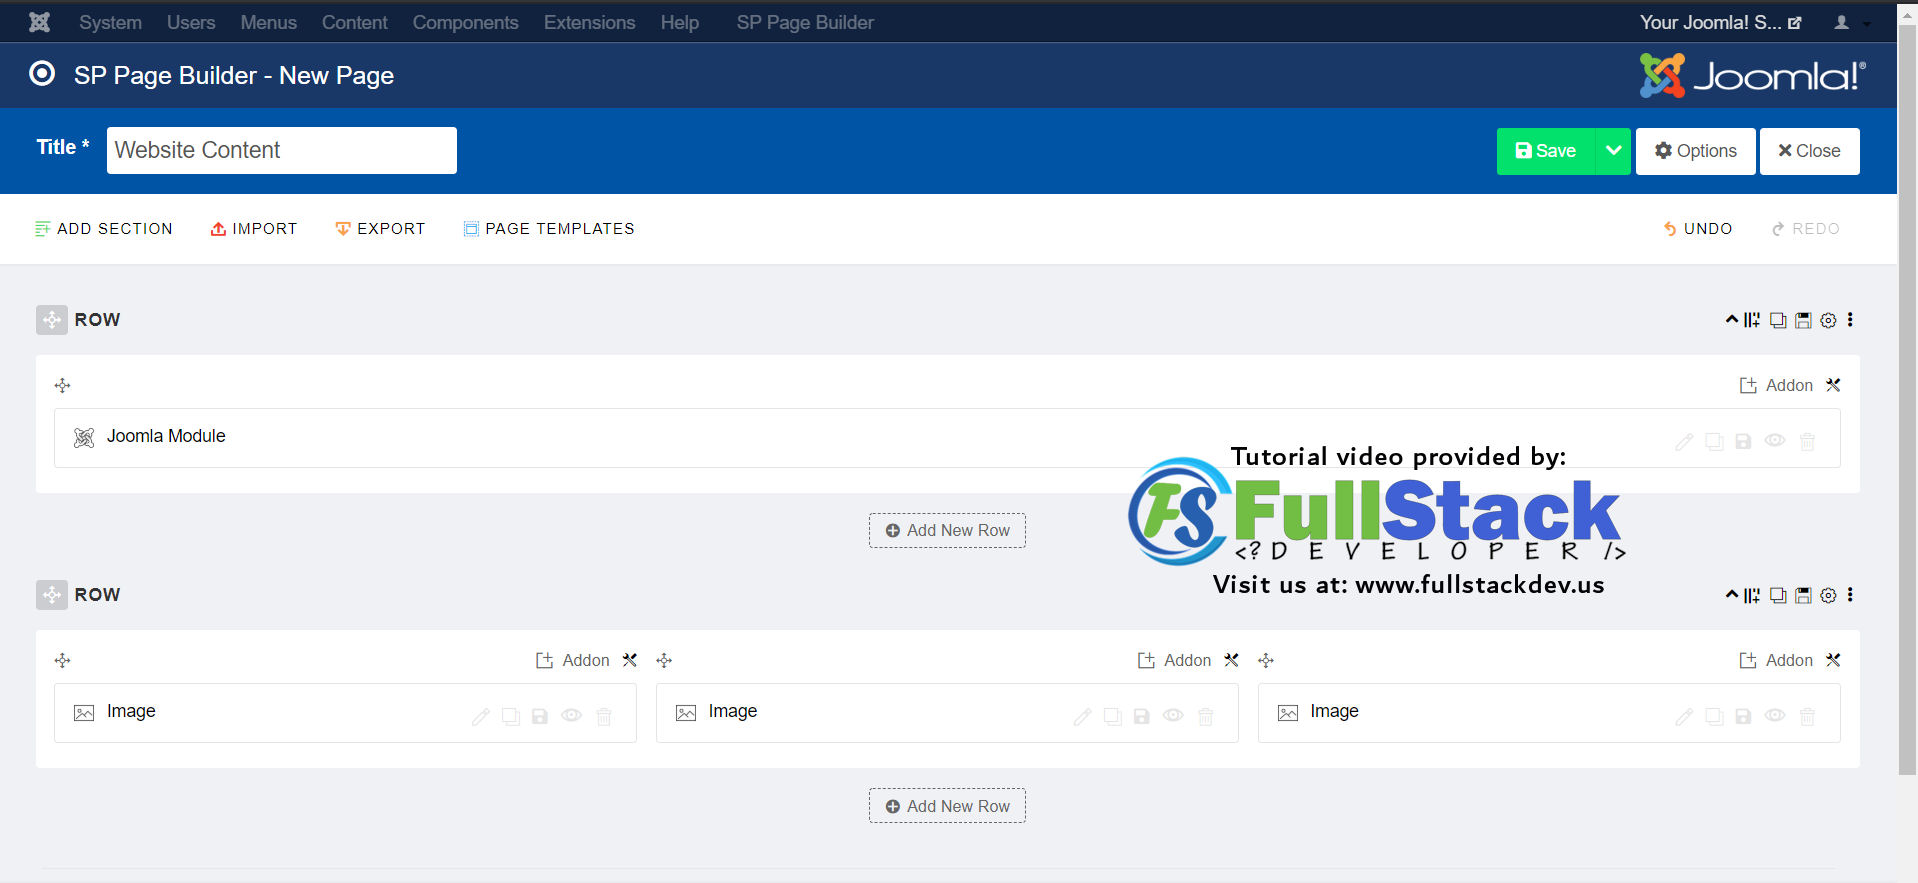Click the Title input field

tap(282, 150)
